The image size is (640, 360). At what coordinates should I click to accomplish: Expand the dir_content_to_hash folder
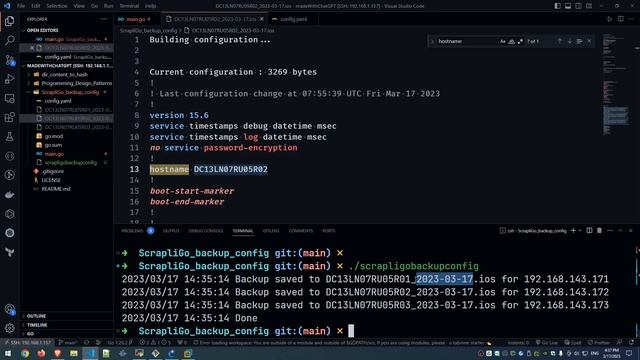pyautogui.click(x=64, y=74)
